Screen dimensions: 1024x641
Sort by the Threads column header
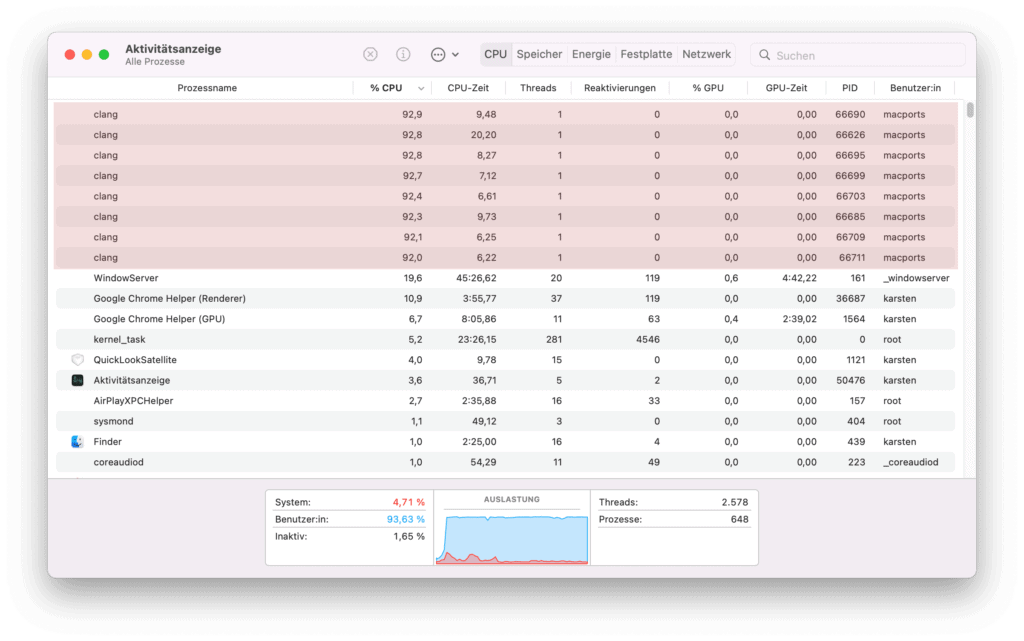click(538, 87)
